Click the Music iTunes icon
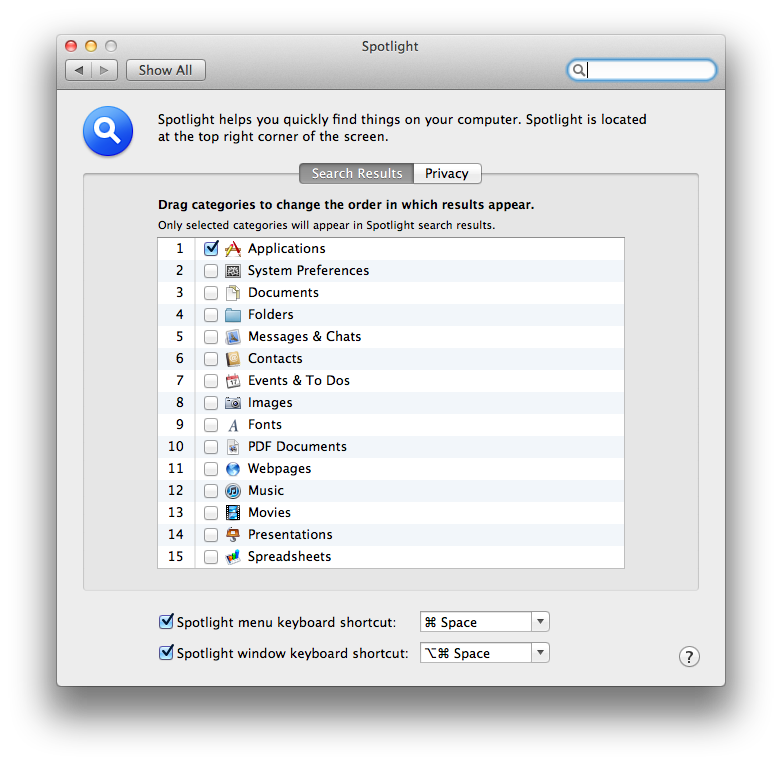Image resolution: width=782 pixels, height=765 pixels. coord(233,491)
